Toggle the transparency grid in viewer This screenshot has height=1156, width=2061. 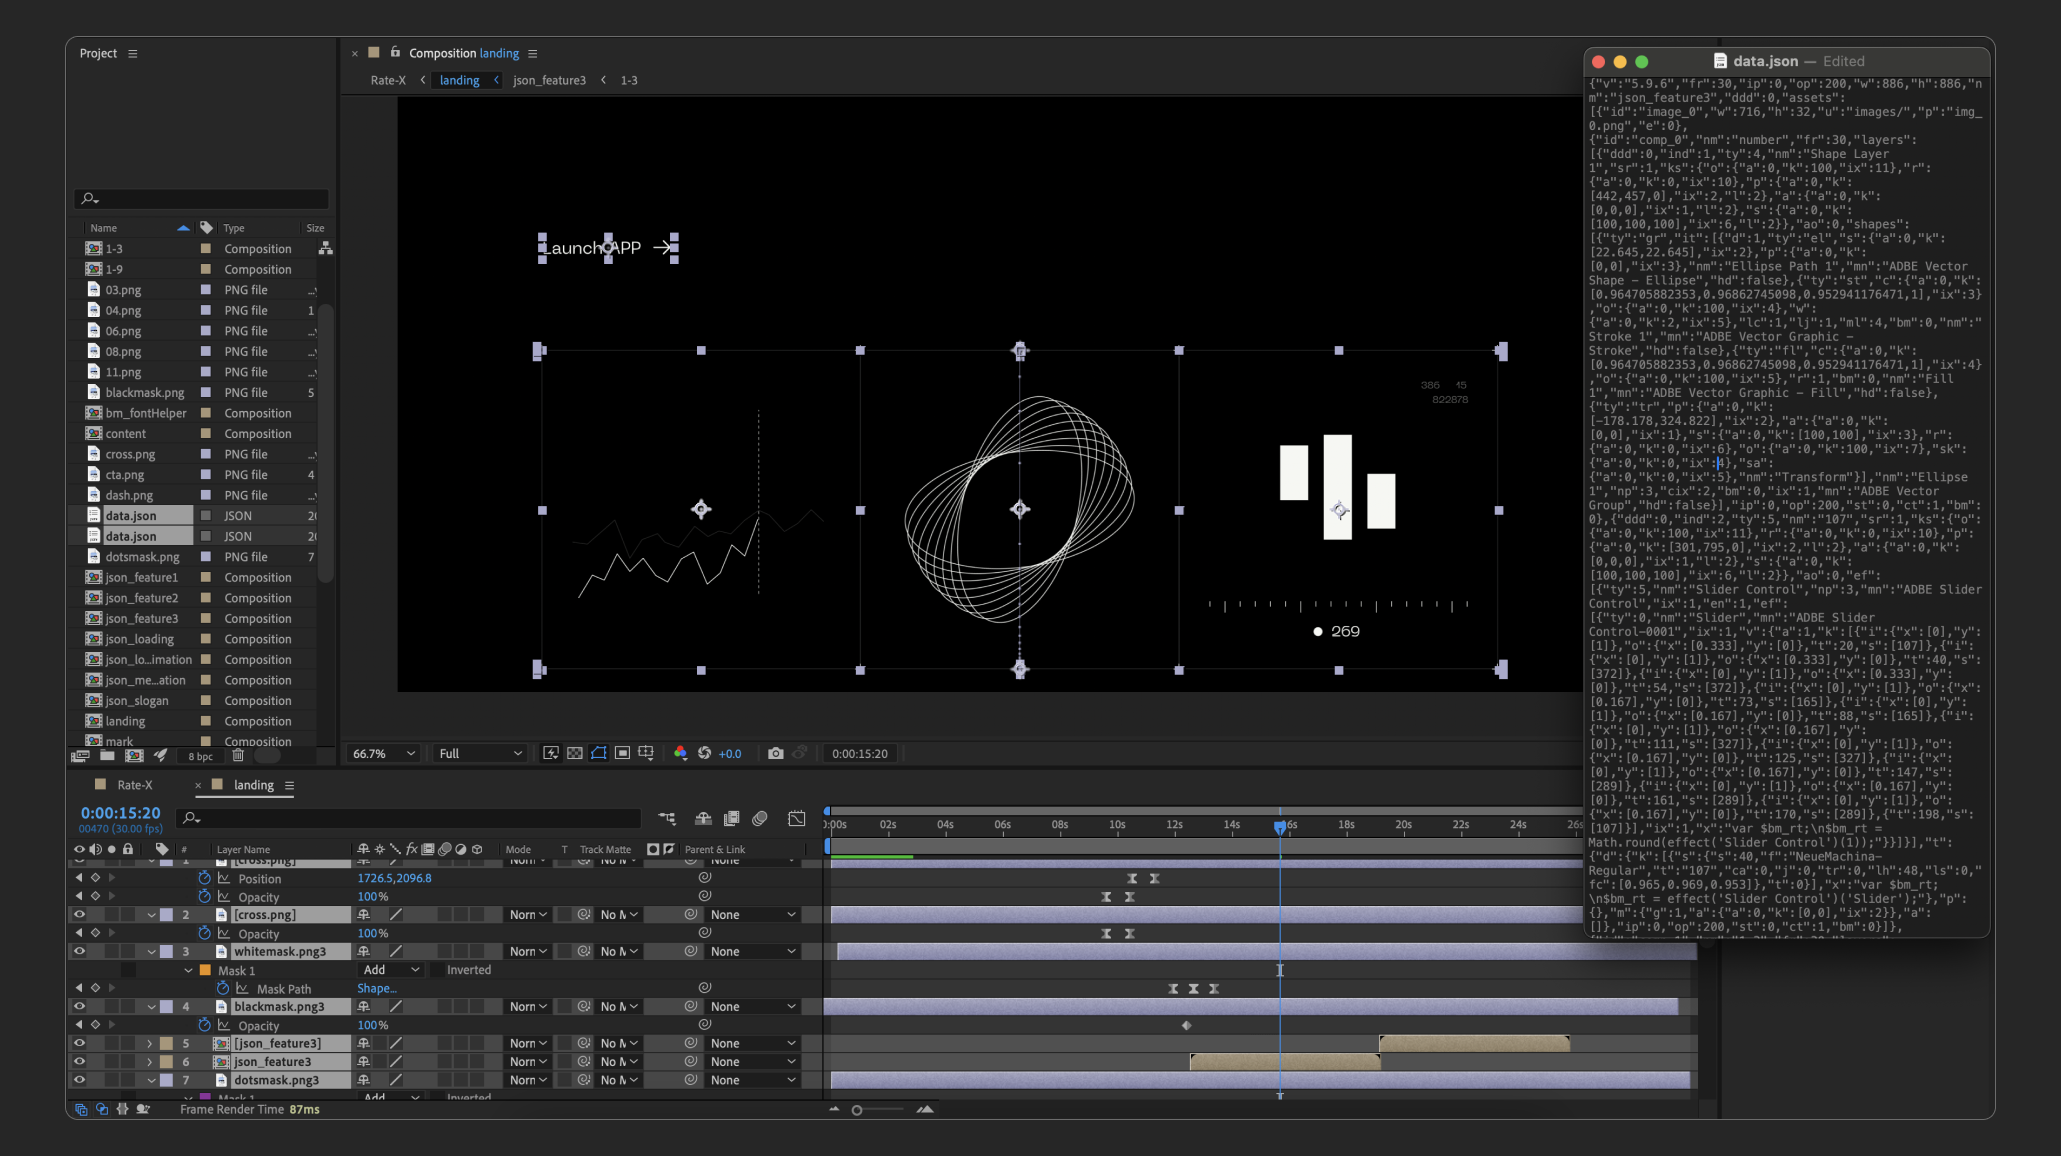575,753
